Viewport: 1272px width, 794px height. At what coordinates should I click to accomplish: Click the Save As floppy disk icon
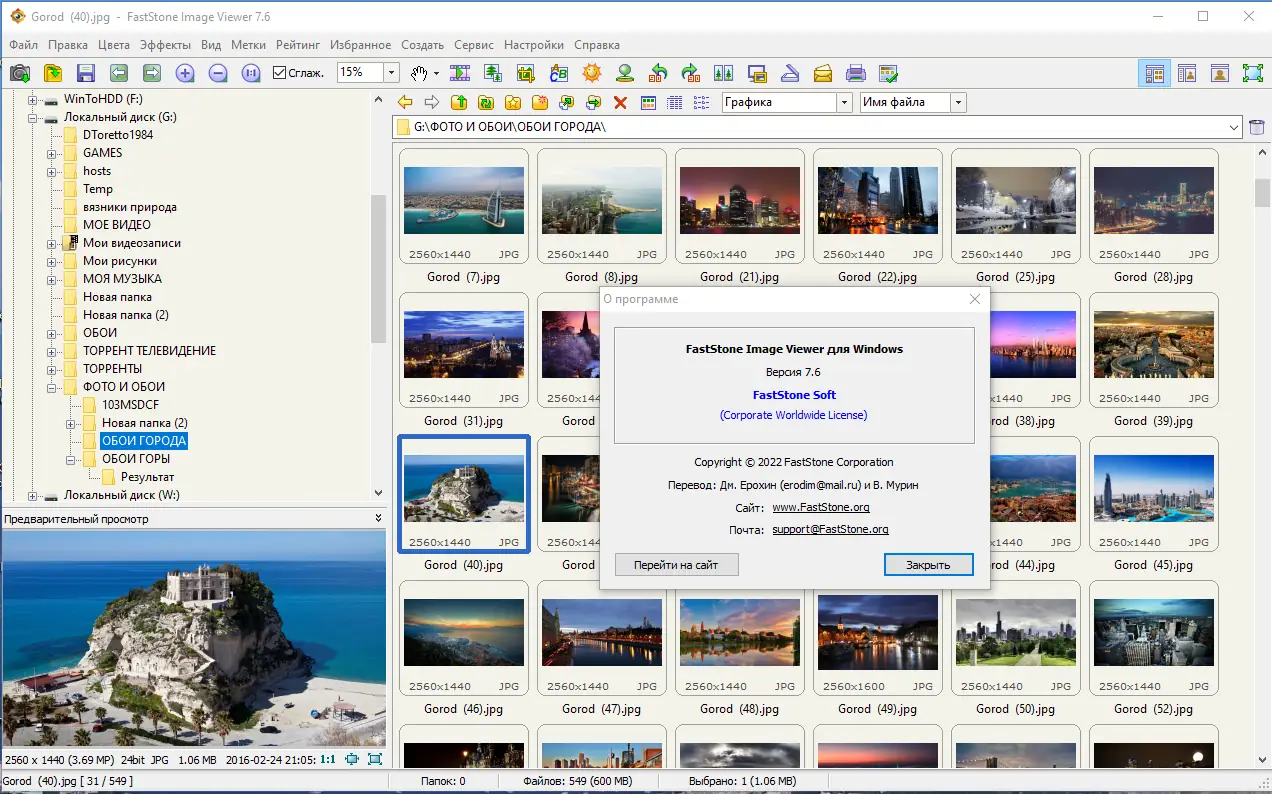pos(85,73)
